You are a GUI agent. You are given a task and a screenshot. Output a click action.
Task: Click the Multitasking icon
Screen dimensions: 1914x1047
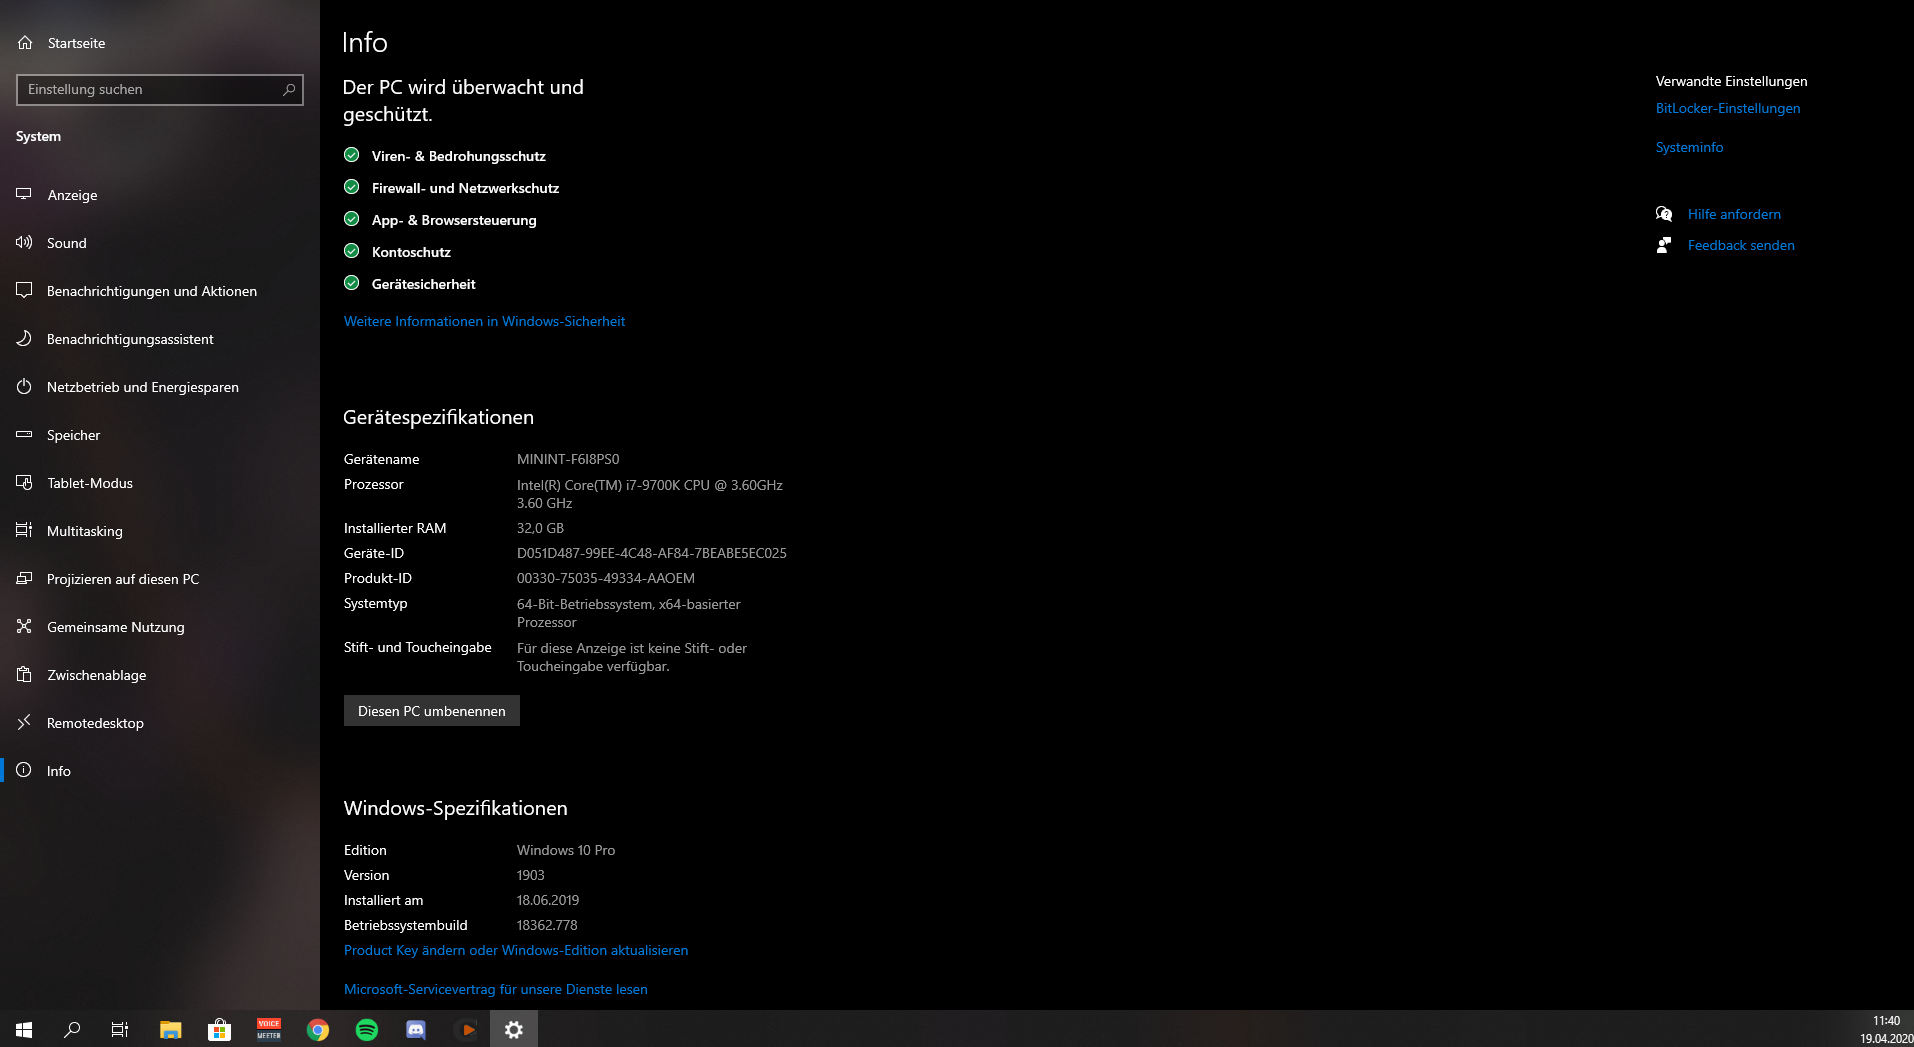[x=24, y=530]
